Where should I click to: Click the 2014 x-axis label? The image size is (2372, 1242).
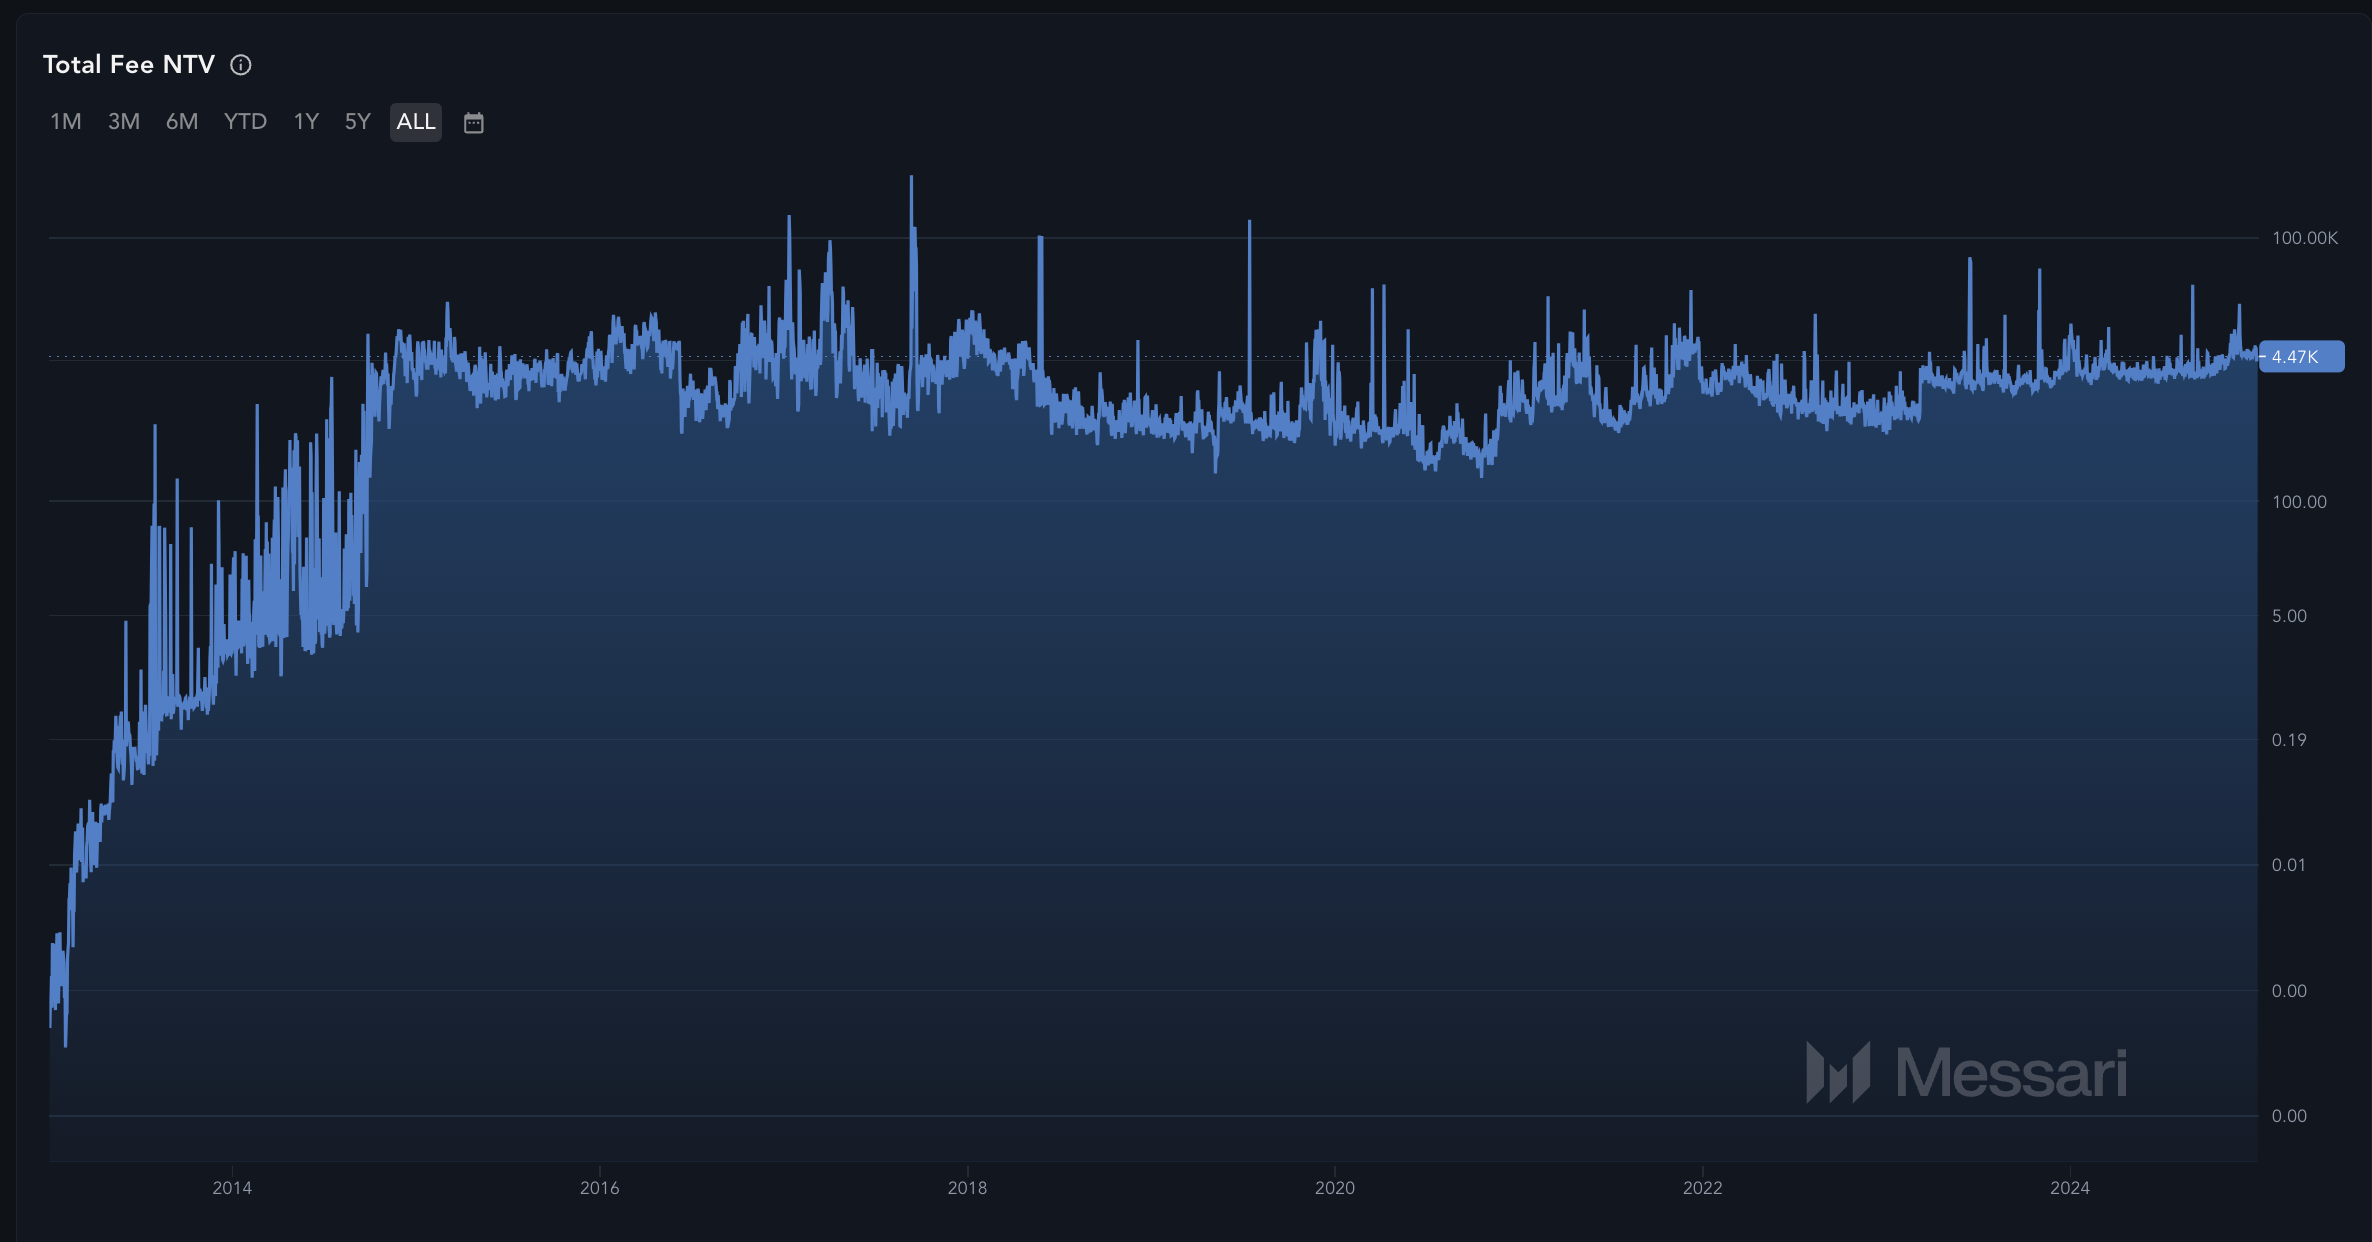pyautogui.click(x=232, y=1188)
